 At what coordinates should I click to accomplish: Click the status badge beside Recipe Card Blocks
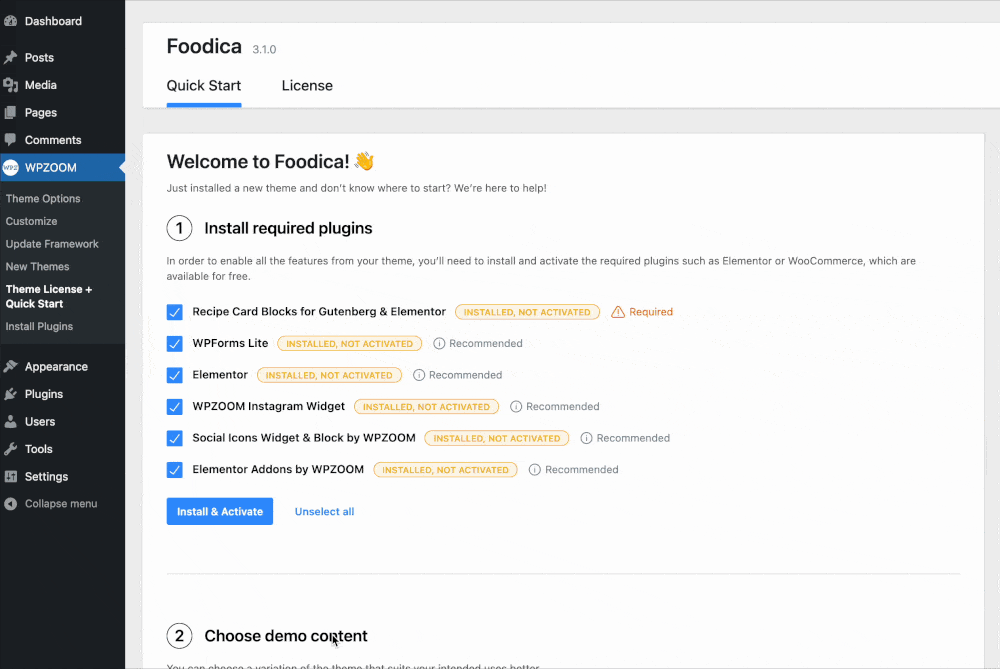click(x=527, y=312)
